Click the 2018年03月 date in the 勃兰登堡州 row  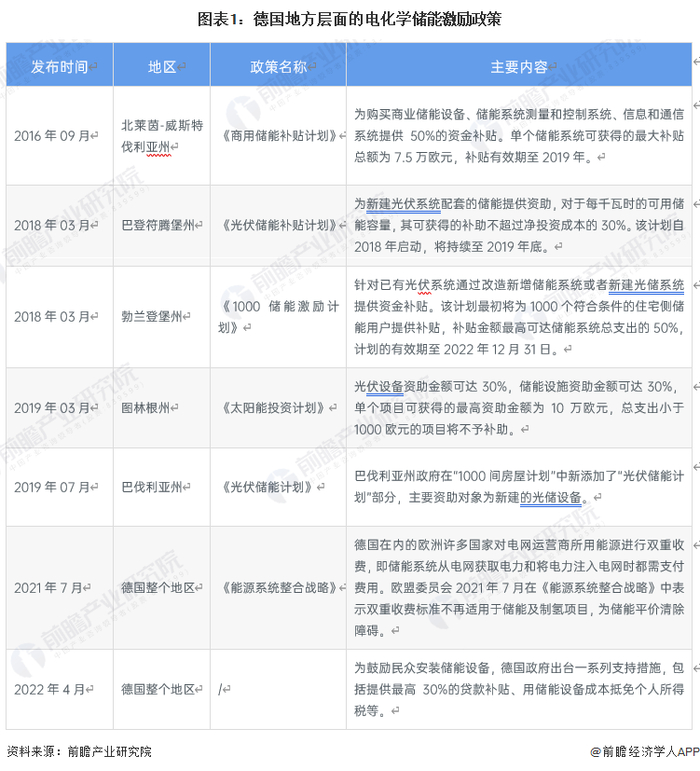coord(52,317)
